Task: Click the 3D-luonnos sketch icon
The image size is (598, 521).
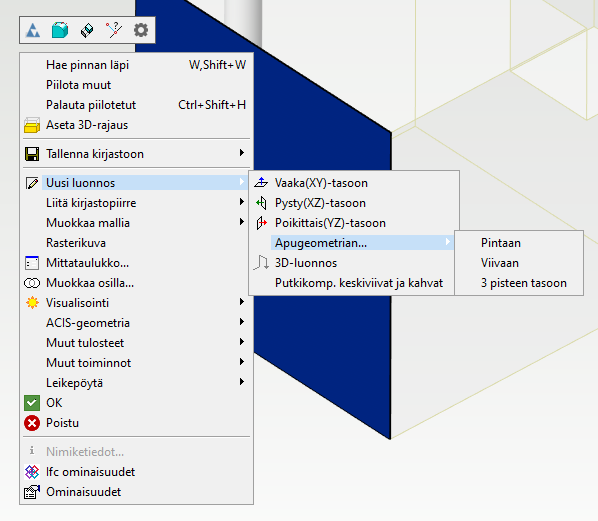Action: [x=261, y=263]
